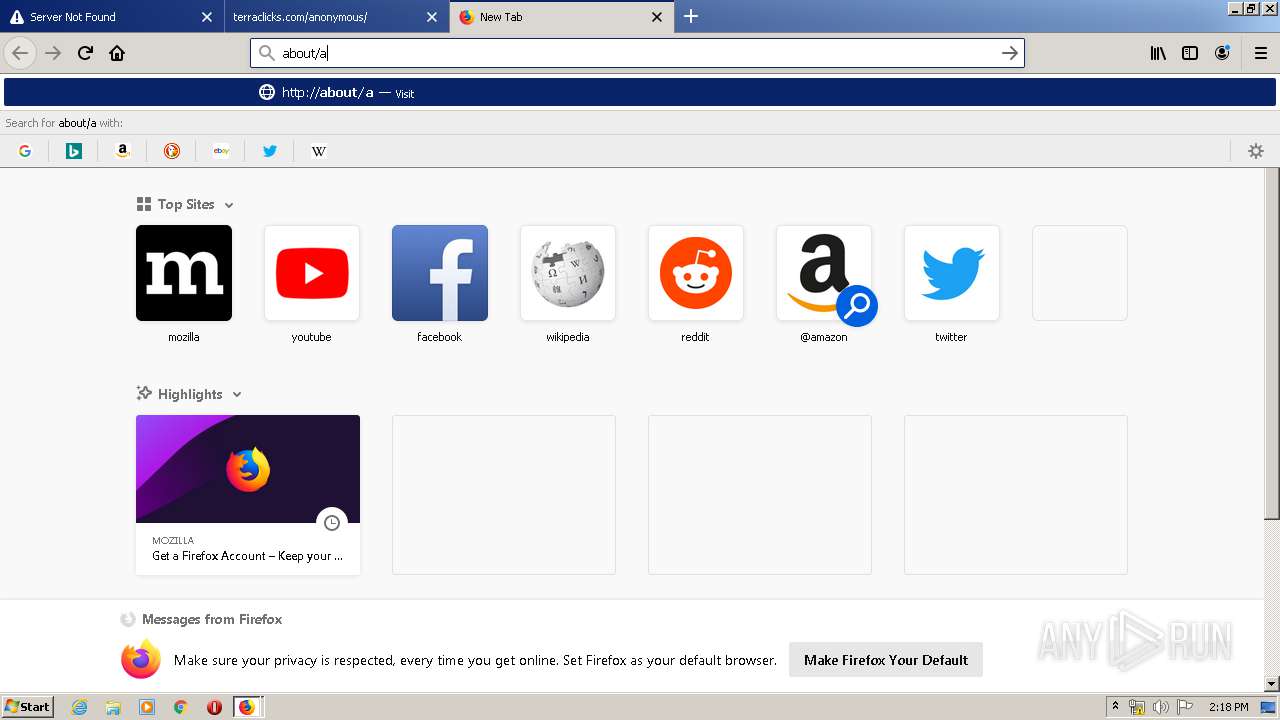
Task: Select the Firefox taskbar button
Action: pyautogui.click(x=247, y=707)
